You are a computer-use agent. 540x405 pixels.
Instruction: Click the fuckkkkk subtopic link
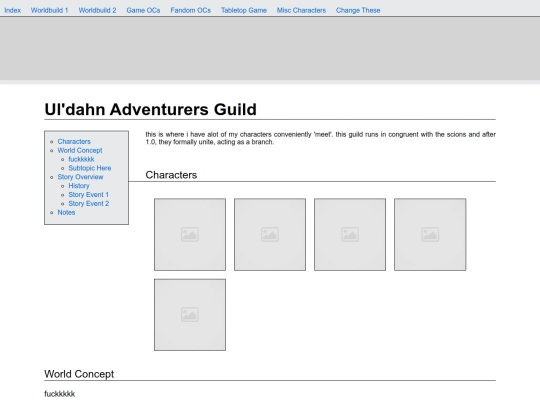pyautogui.click(x=81, y=159)
